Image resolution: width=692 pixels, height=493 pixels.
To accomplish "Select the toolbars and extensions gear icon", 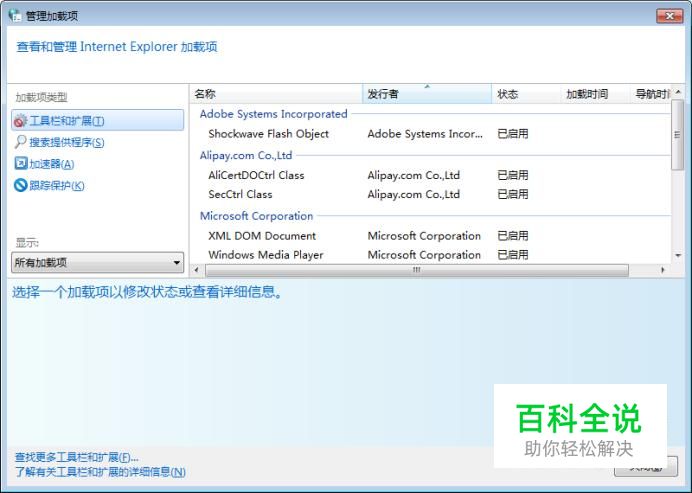I will point(20,120).
